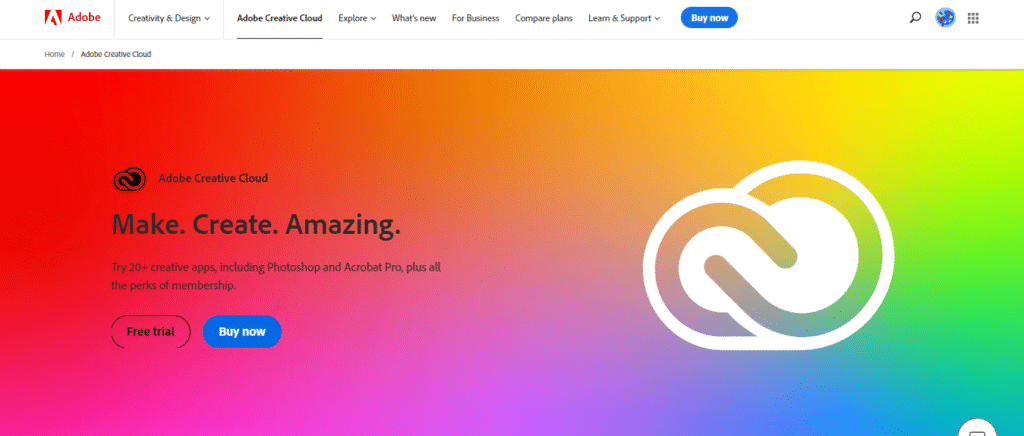Open the search magnifier icon
Viewport: 1024px width, 436px height.
pos(916,18)
